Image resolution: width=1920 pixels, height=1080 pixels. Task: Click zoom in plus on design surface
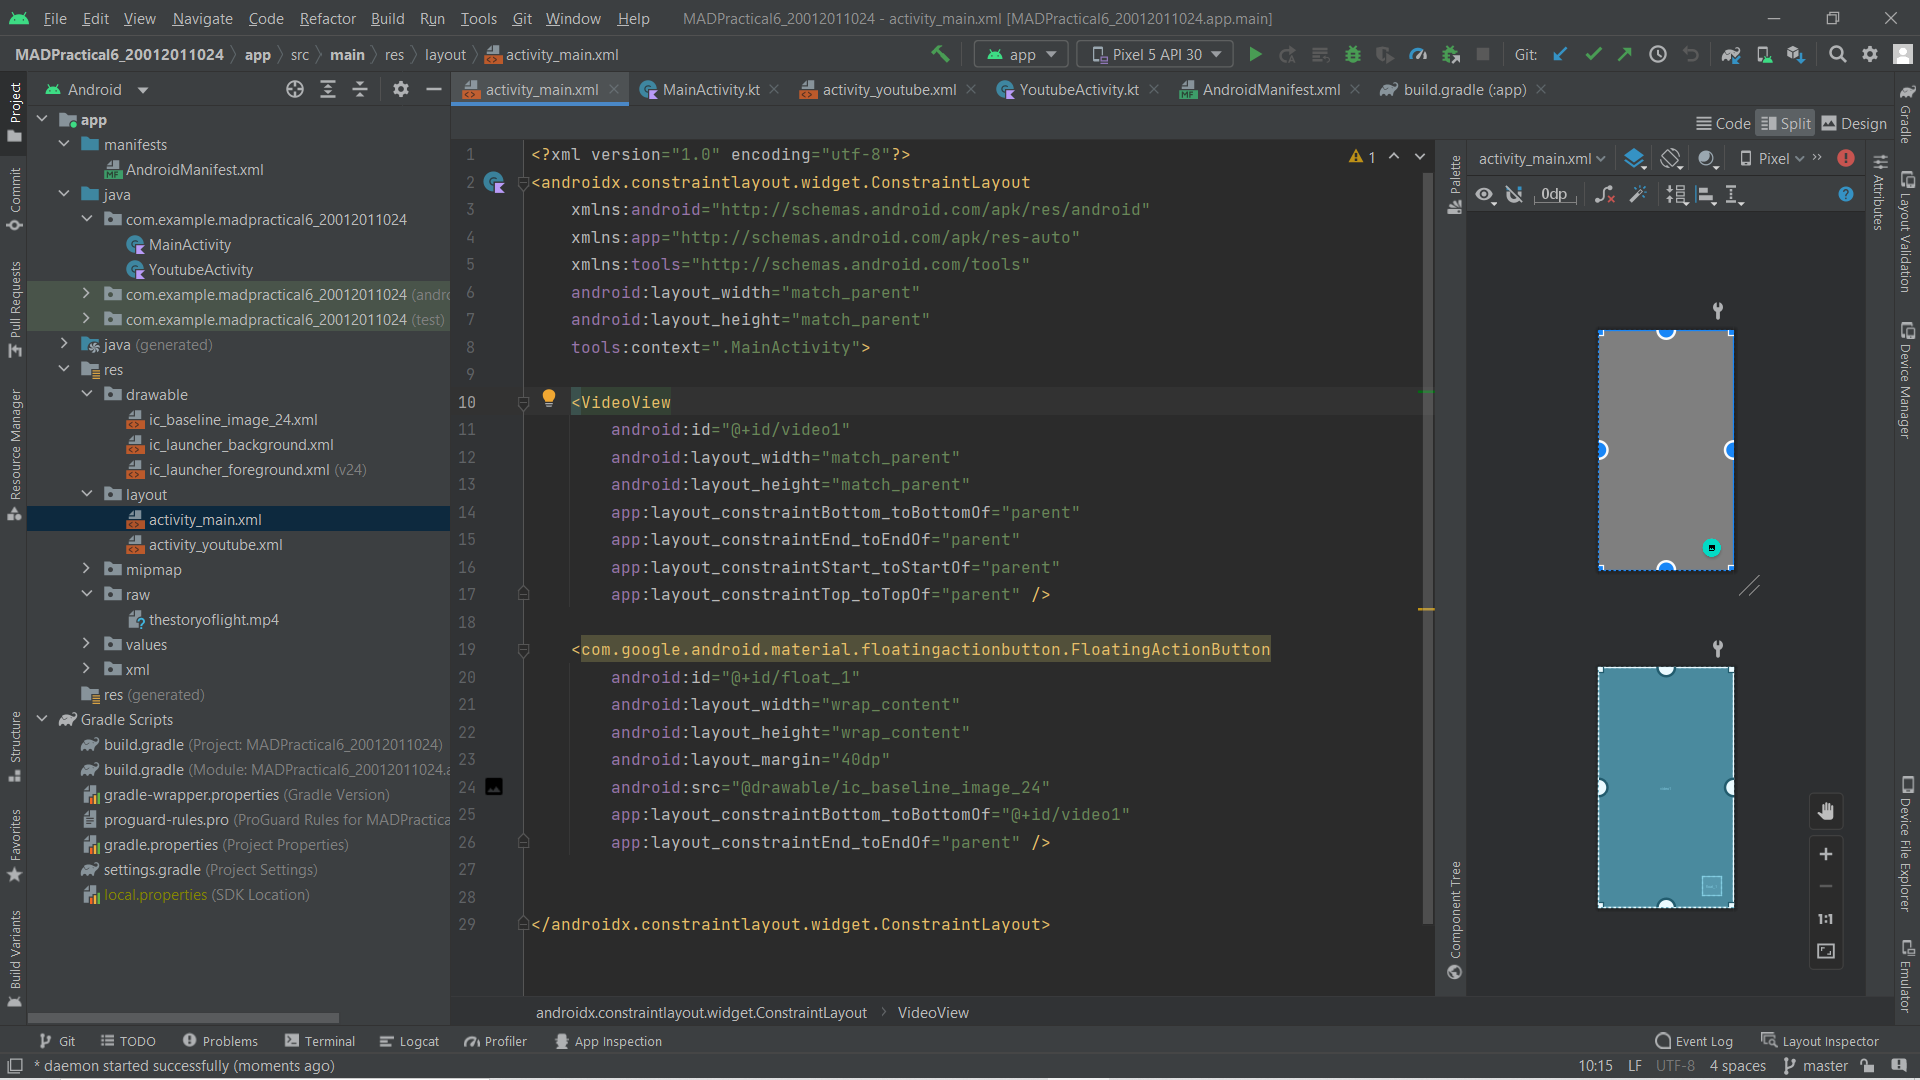click(x=1825, y=854)
